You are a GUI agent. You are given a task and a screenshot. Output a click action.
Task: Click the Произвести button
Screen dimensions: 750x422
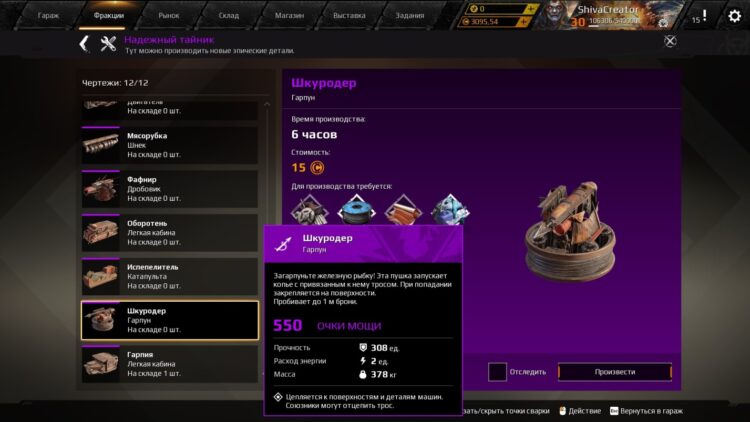[615, 372]
